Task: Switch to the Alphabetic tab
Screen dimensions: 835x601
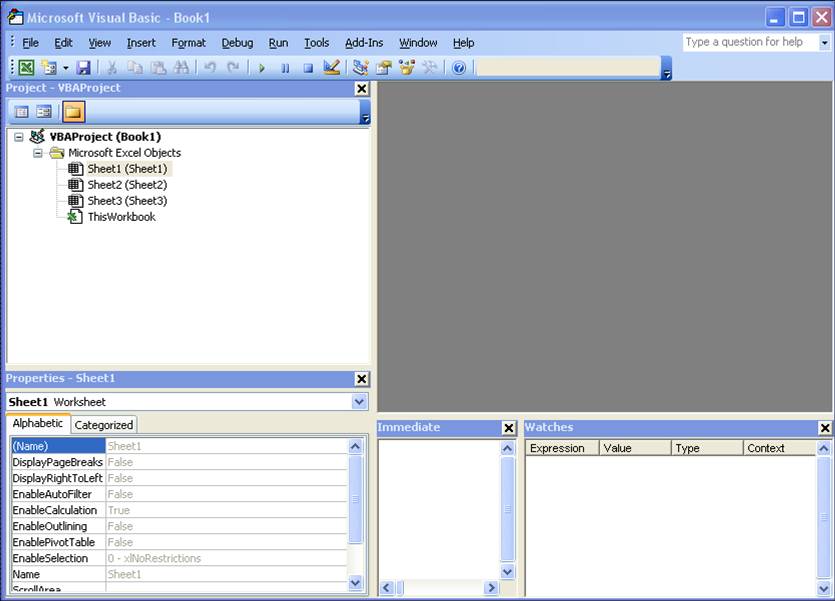Action: [37, 423]
